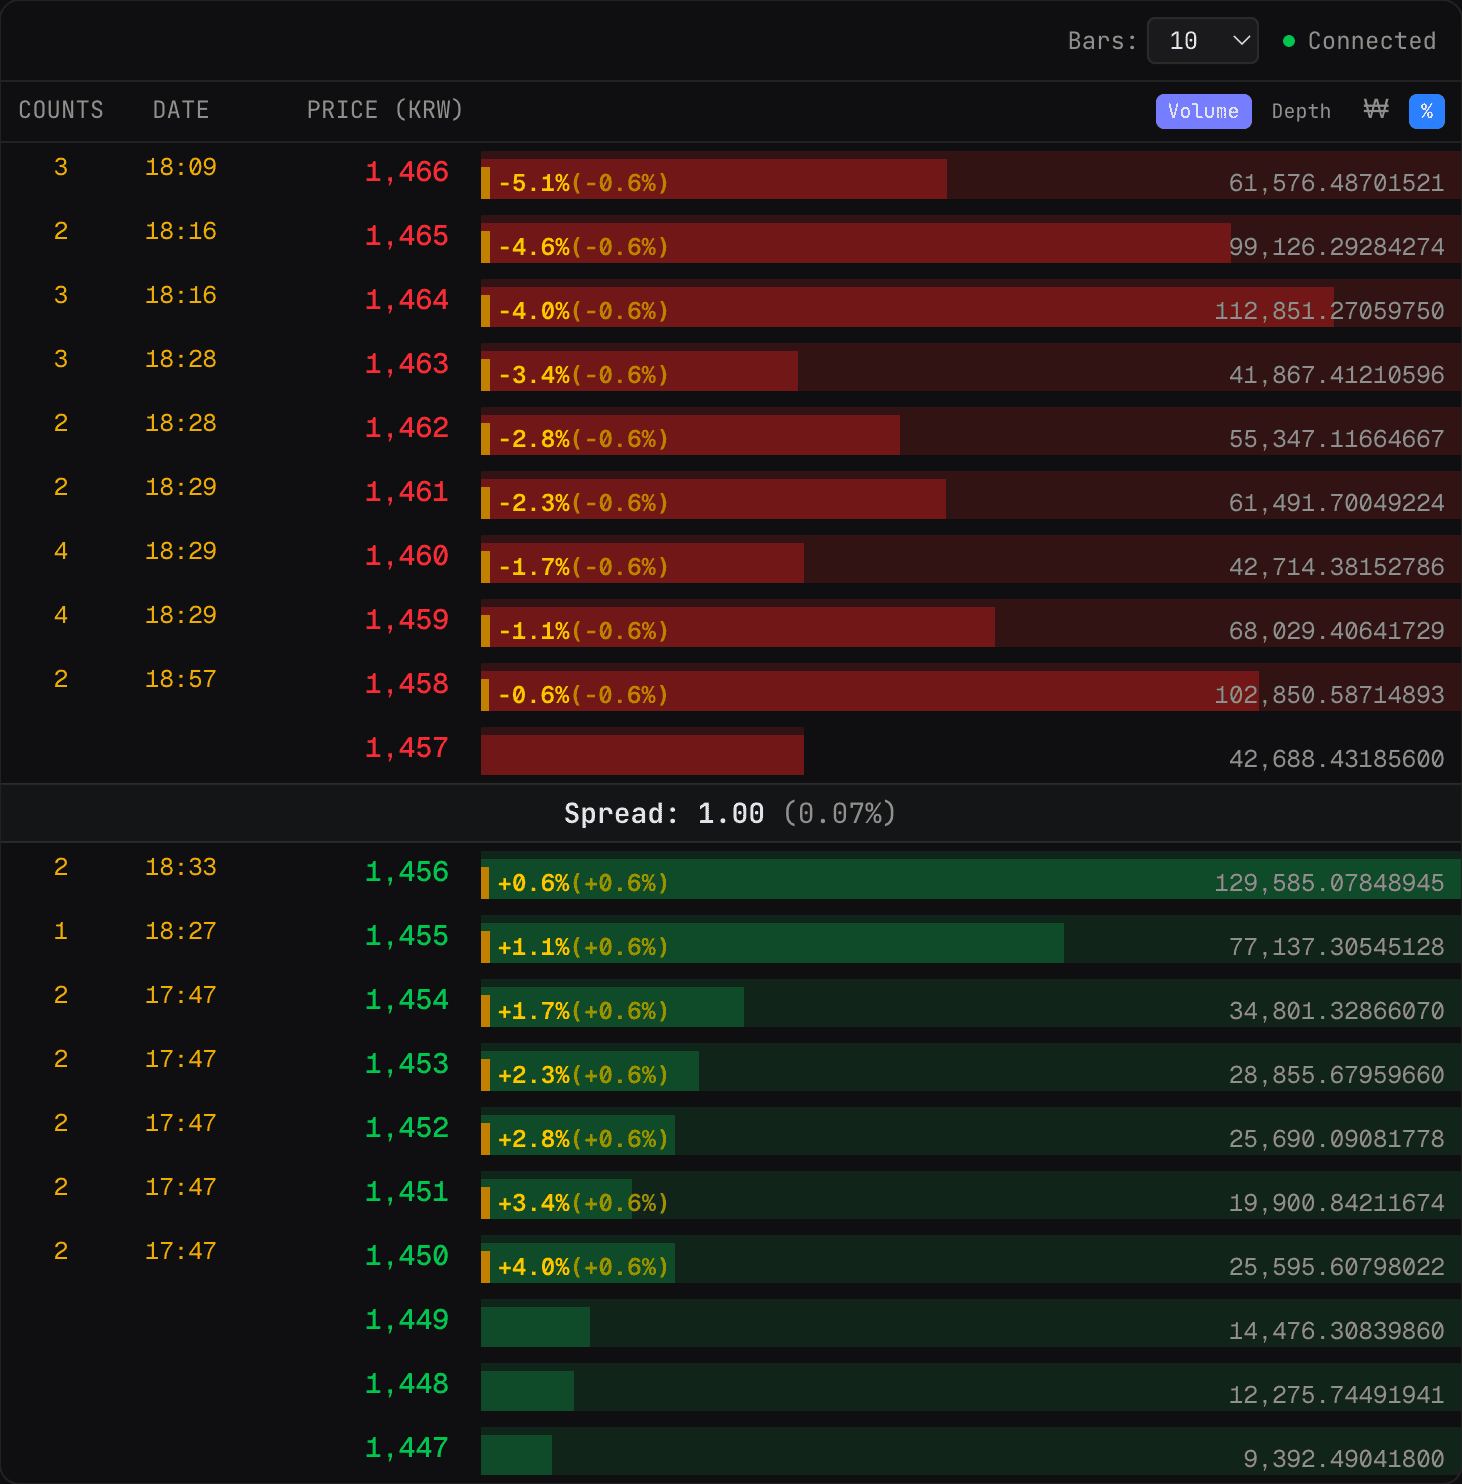Screen dimensions: 1462x1484
Task: Click the best ask price 1,458
Action: [406, 683]
